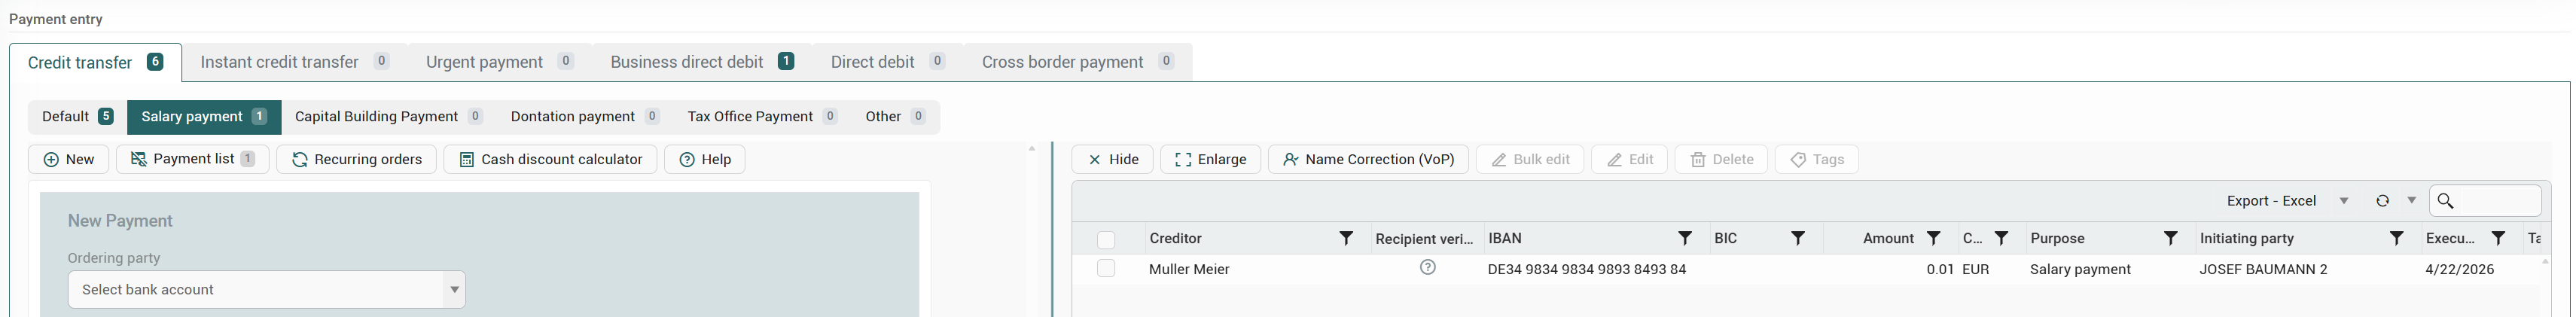Viewport: 2576px width, 317px height.
Task: Click the Amount column filter icon
Action: tap(1934, 239)
